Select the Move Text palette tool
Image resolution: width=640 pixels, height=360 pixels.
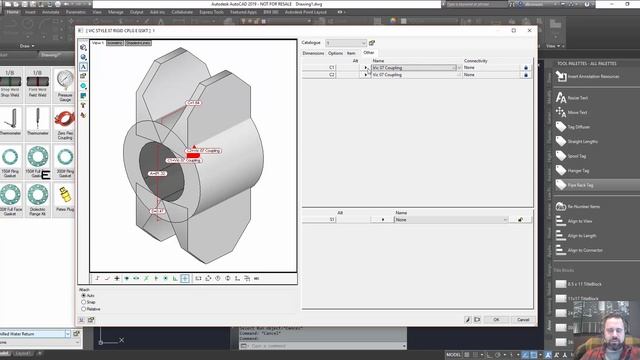click(572, 112)
